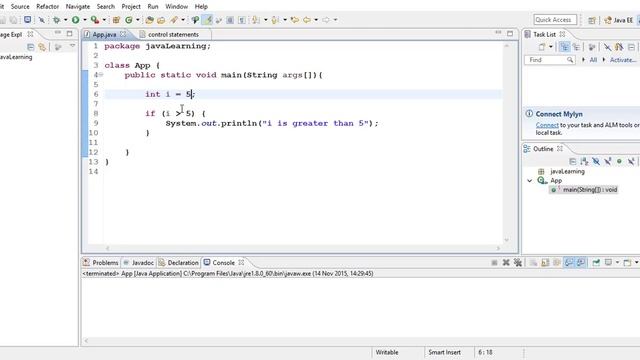The width and height of the screenshot is (640, 360).
Task: Toggle Show Whitespace Characters icon
Action: click(x=242, y=20)
